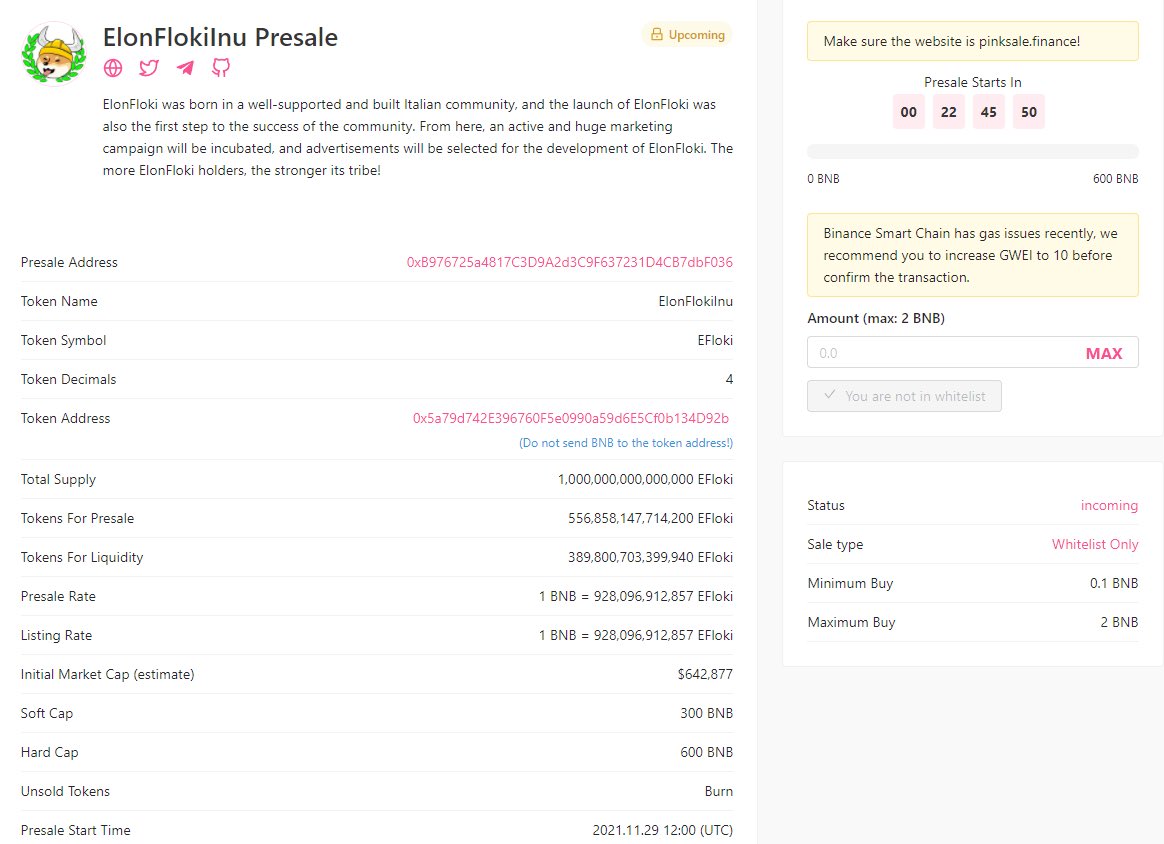The width and height of the screenshot is (1164, 844).
Task: Click the 'incoming' status label
Action: 1110,505
